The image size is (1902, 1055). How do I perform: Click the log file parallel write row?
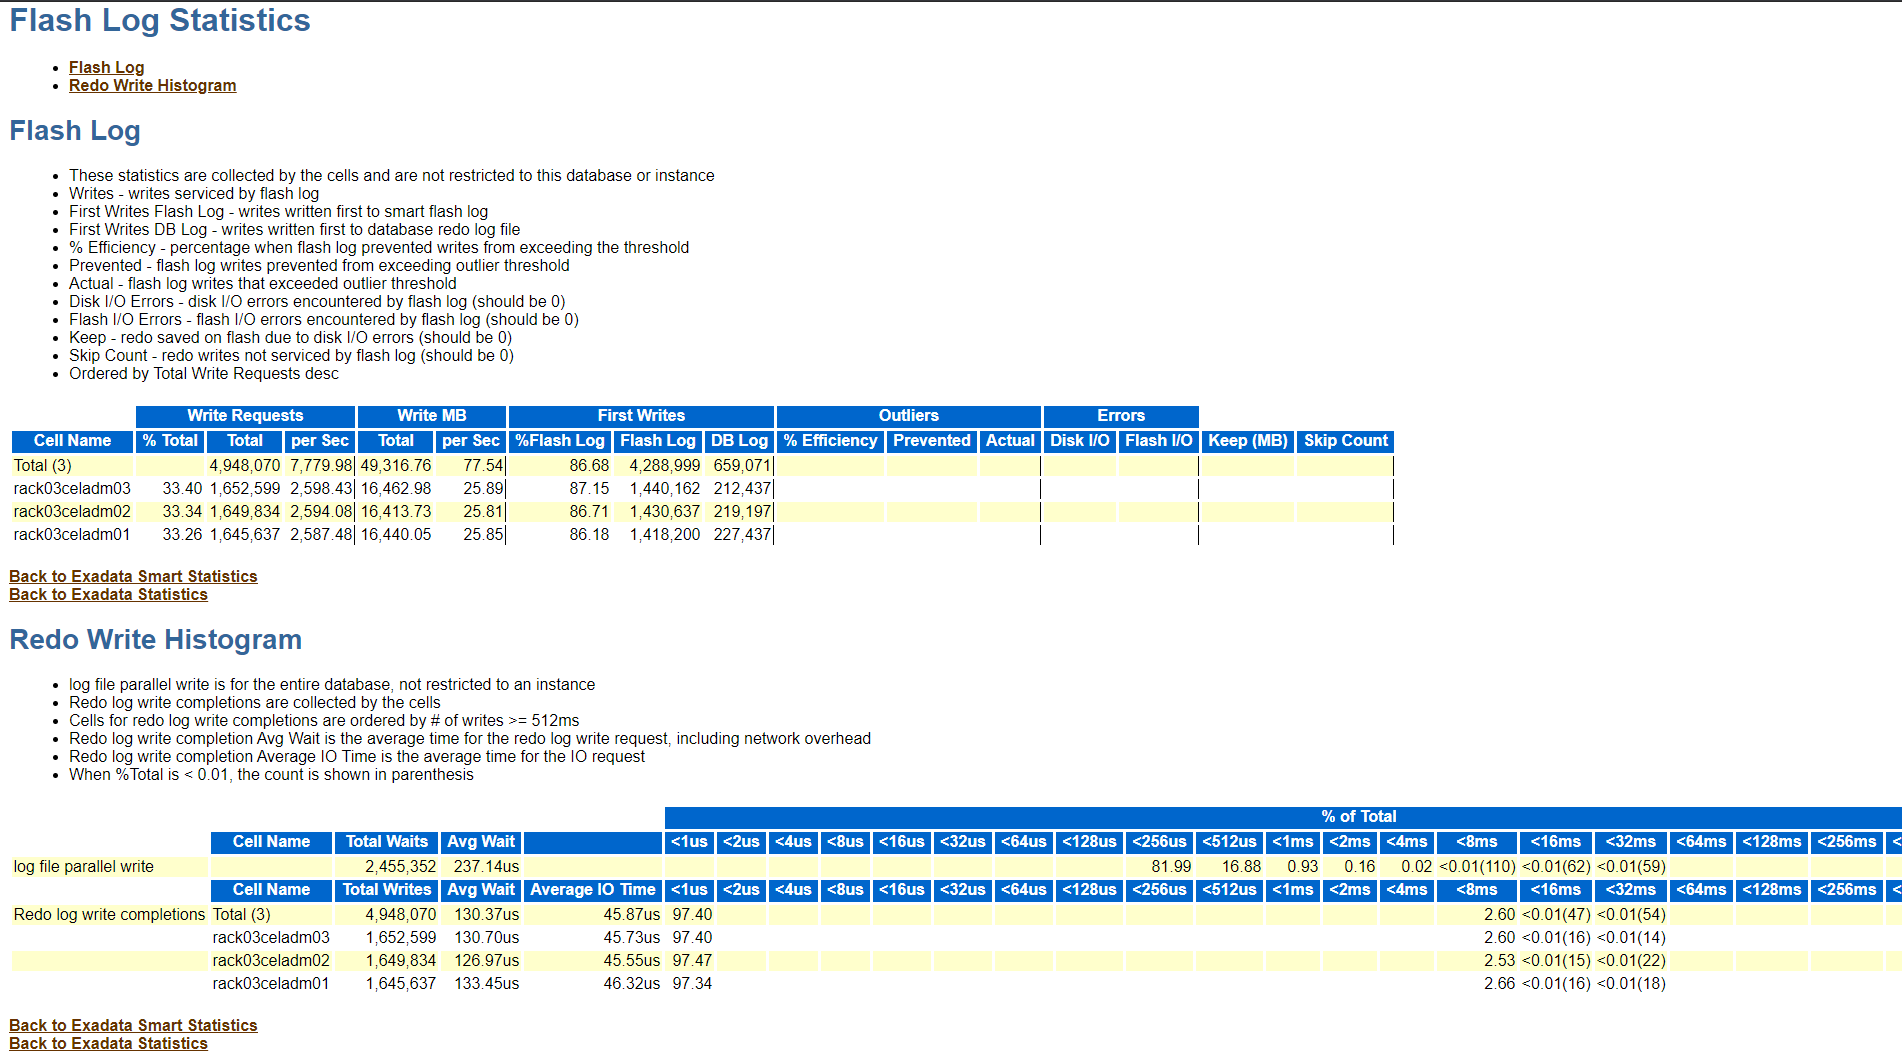point(84,866)
